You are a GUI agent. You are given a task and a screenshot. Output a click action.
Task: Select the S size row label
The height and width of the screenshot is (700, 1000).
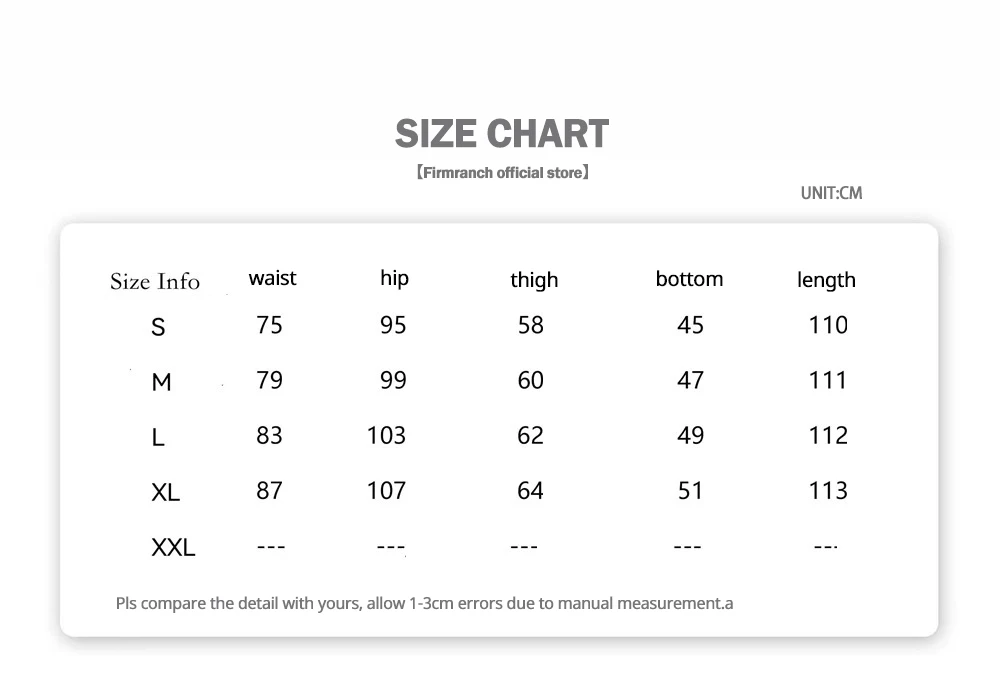158,327
